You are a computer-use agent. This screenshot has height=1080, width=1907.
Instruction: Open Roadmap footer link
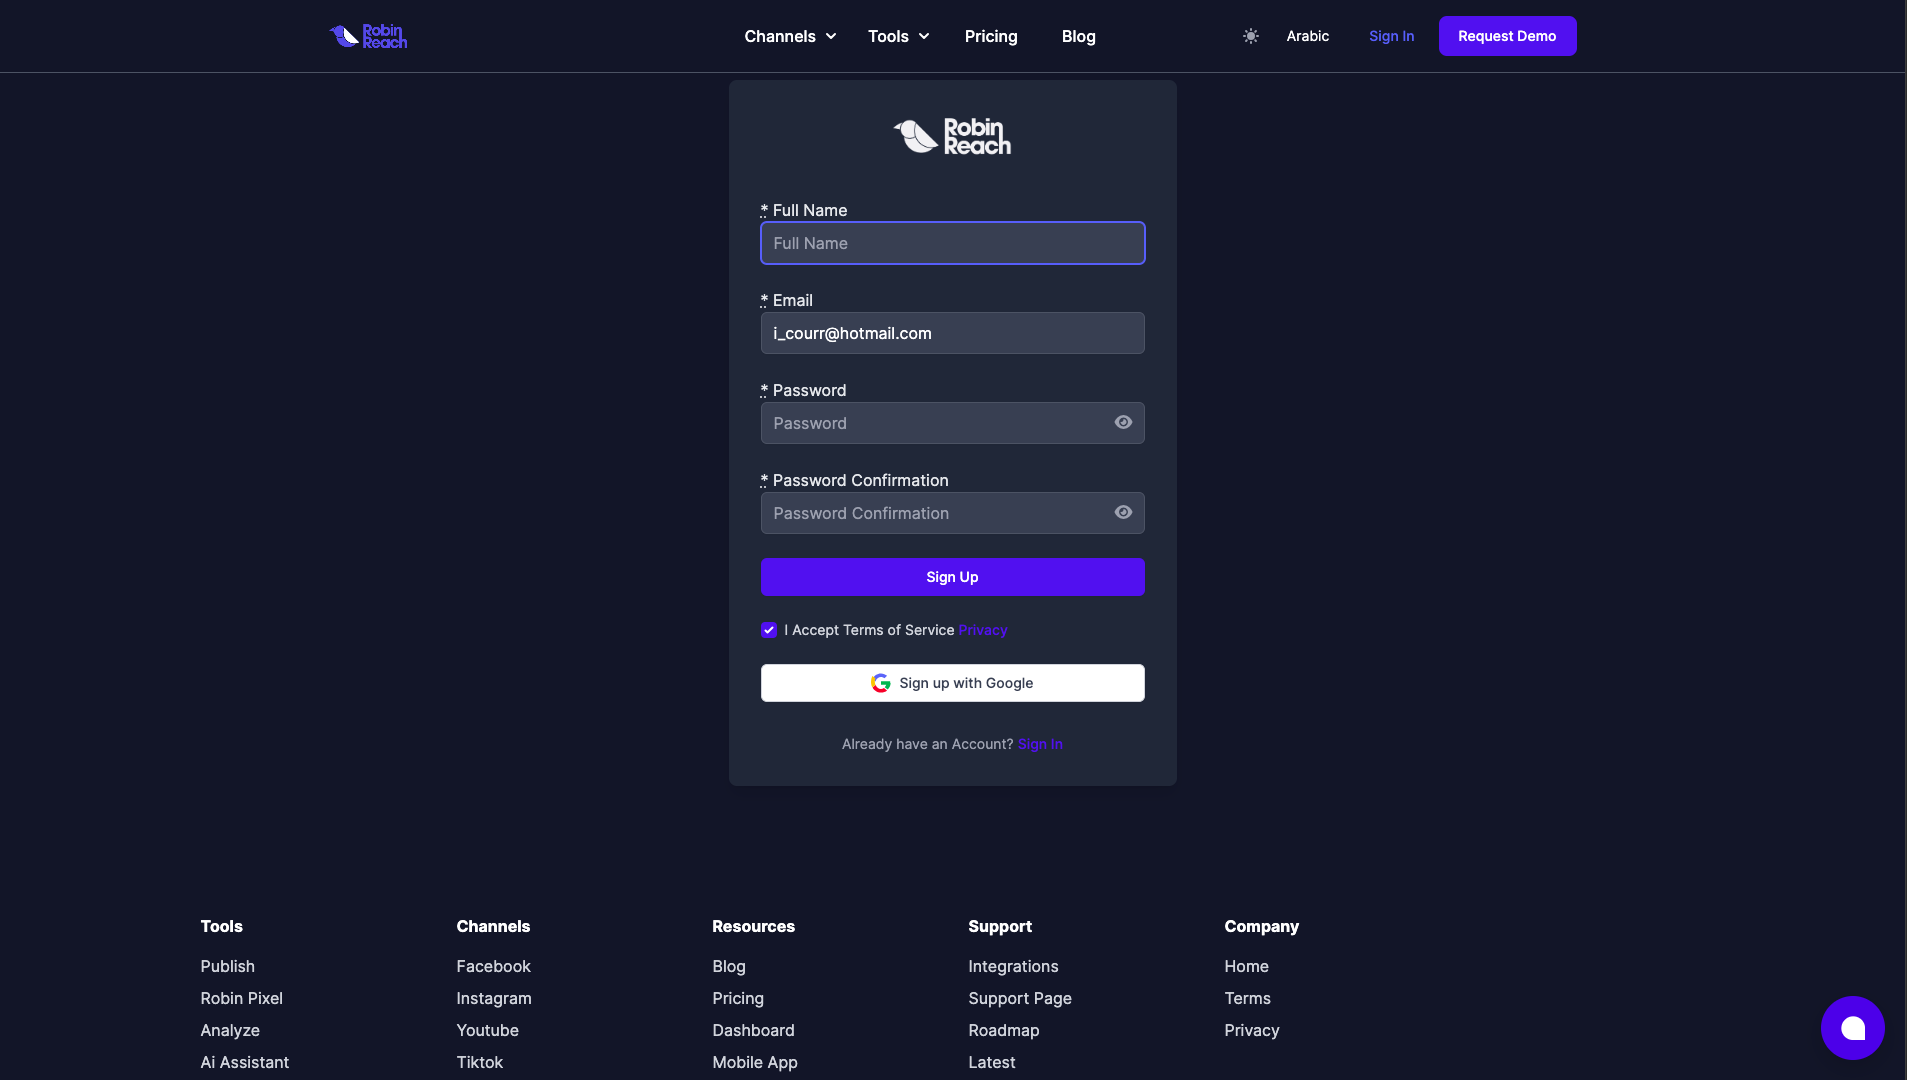(x=1004, y=1030)
